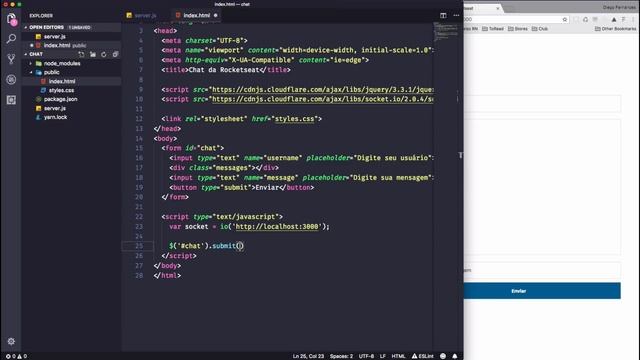640x360 pixels.
Task: Open the Tollead bookmarks folder
Action: (493, 29)
